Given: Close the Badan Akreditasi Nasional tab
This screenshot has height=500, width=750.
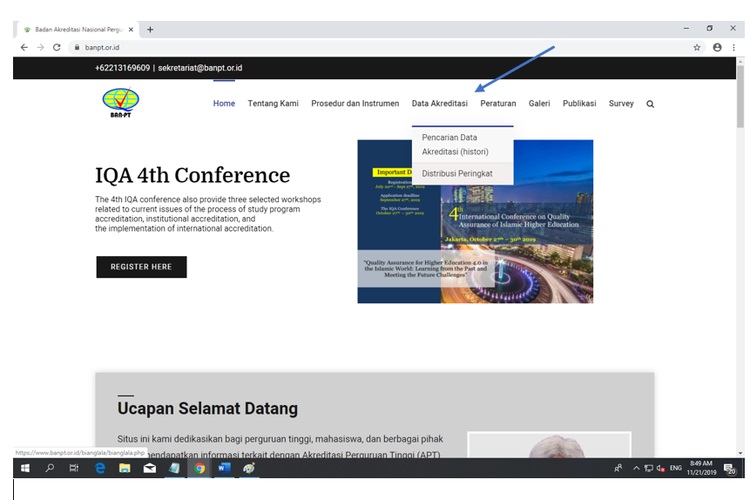Looking at the screenshot, I should (x=131, y=30).
